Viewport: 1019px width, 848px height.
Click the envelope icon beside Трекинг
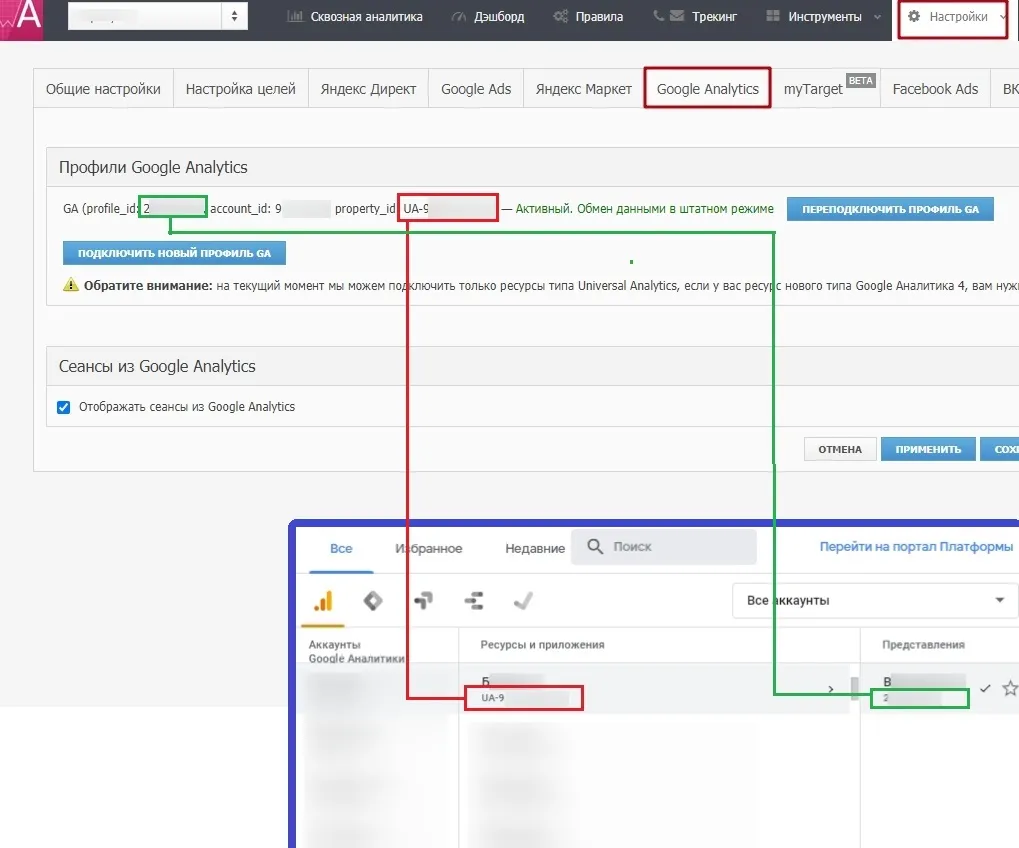click(x=677, y=16)
